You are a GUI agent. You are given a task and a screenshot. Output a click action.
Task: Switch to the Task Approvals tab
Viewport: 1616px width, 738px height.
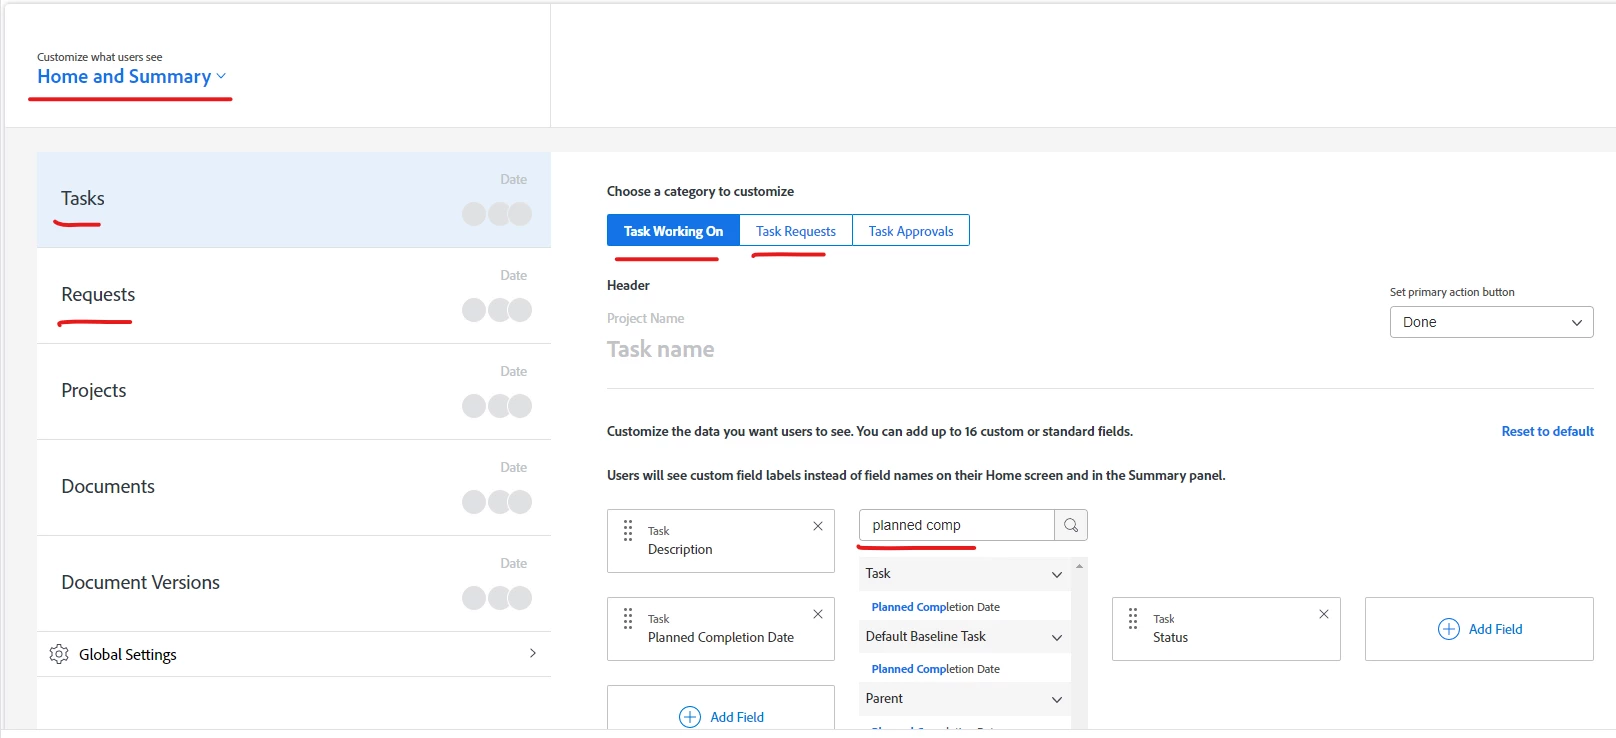coord(911,231)
